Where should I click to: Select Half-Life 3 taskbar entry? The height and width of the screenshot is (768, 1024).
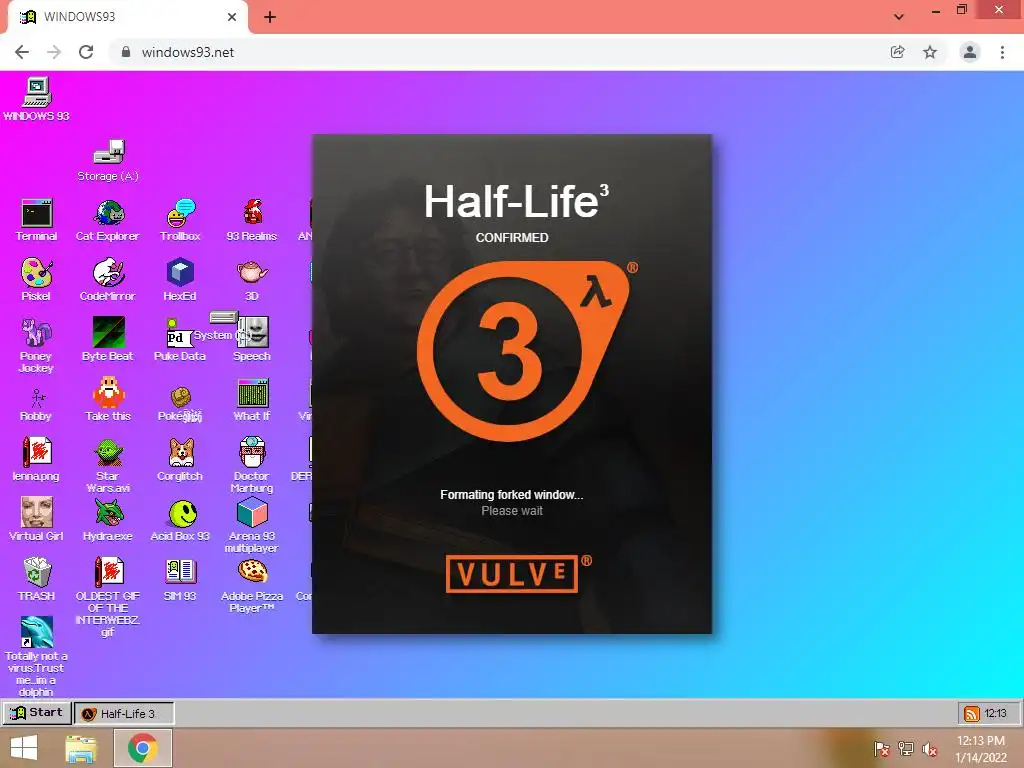click(x=124, y=713)
